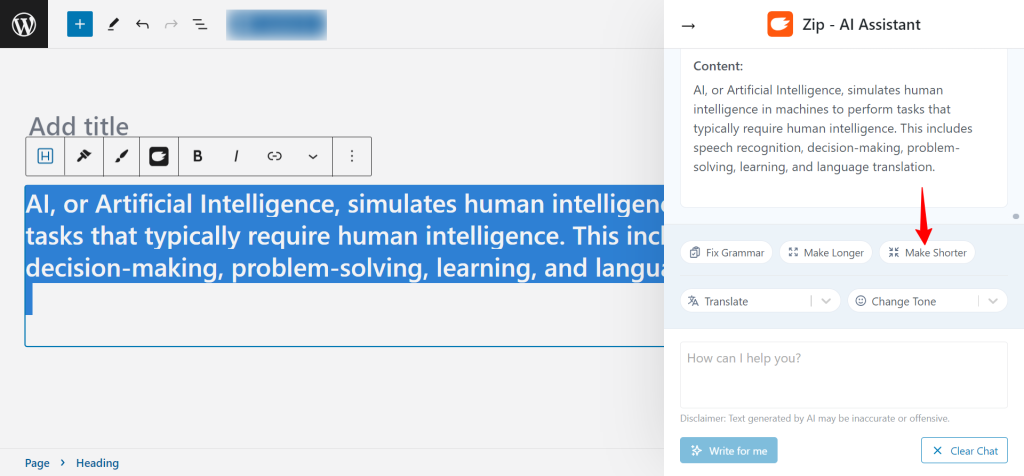
Task: Open block options three-dot menu
Action: 352,156
